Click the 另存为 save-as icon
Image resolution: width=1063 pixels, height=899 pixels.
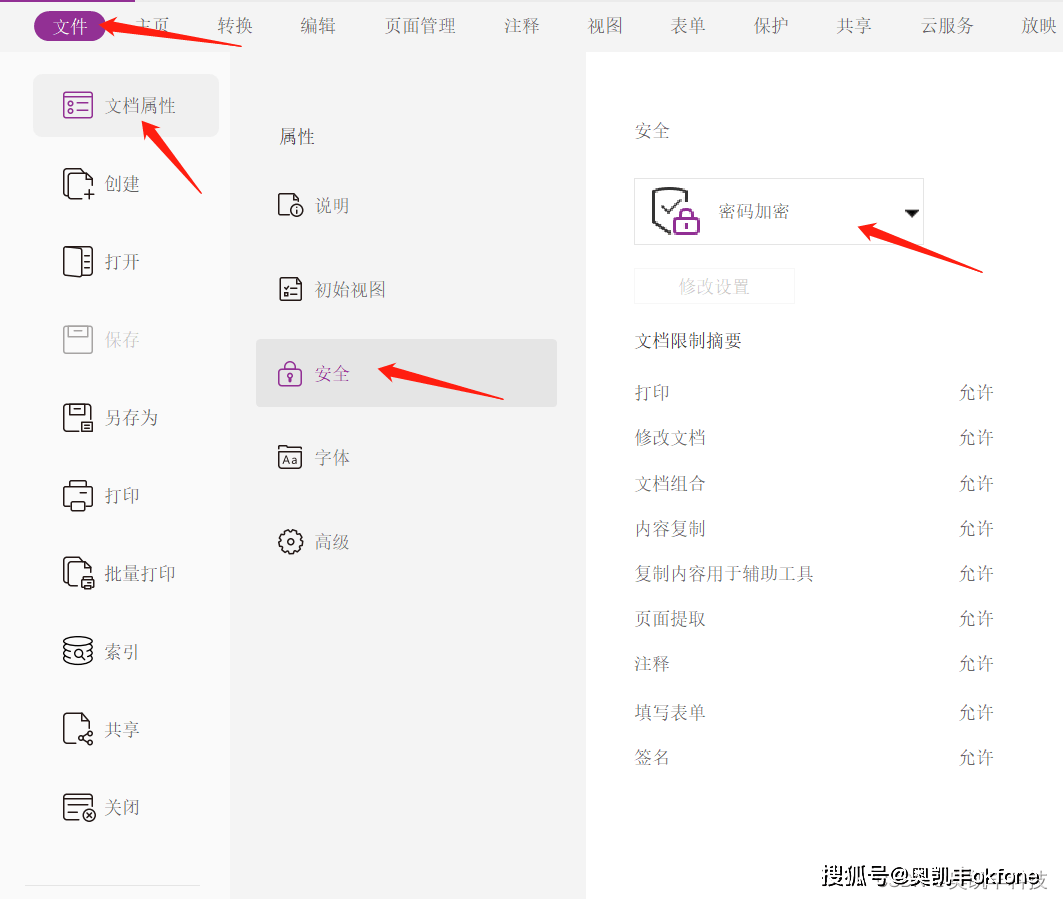point(77,418)
